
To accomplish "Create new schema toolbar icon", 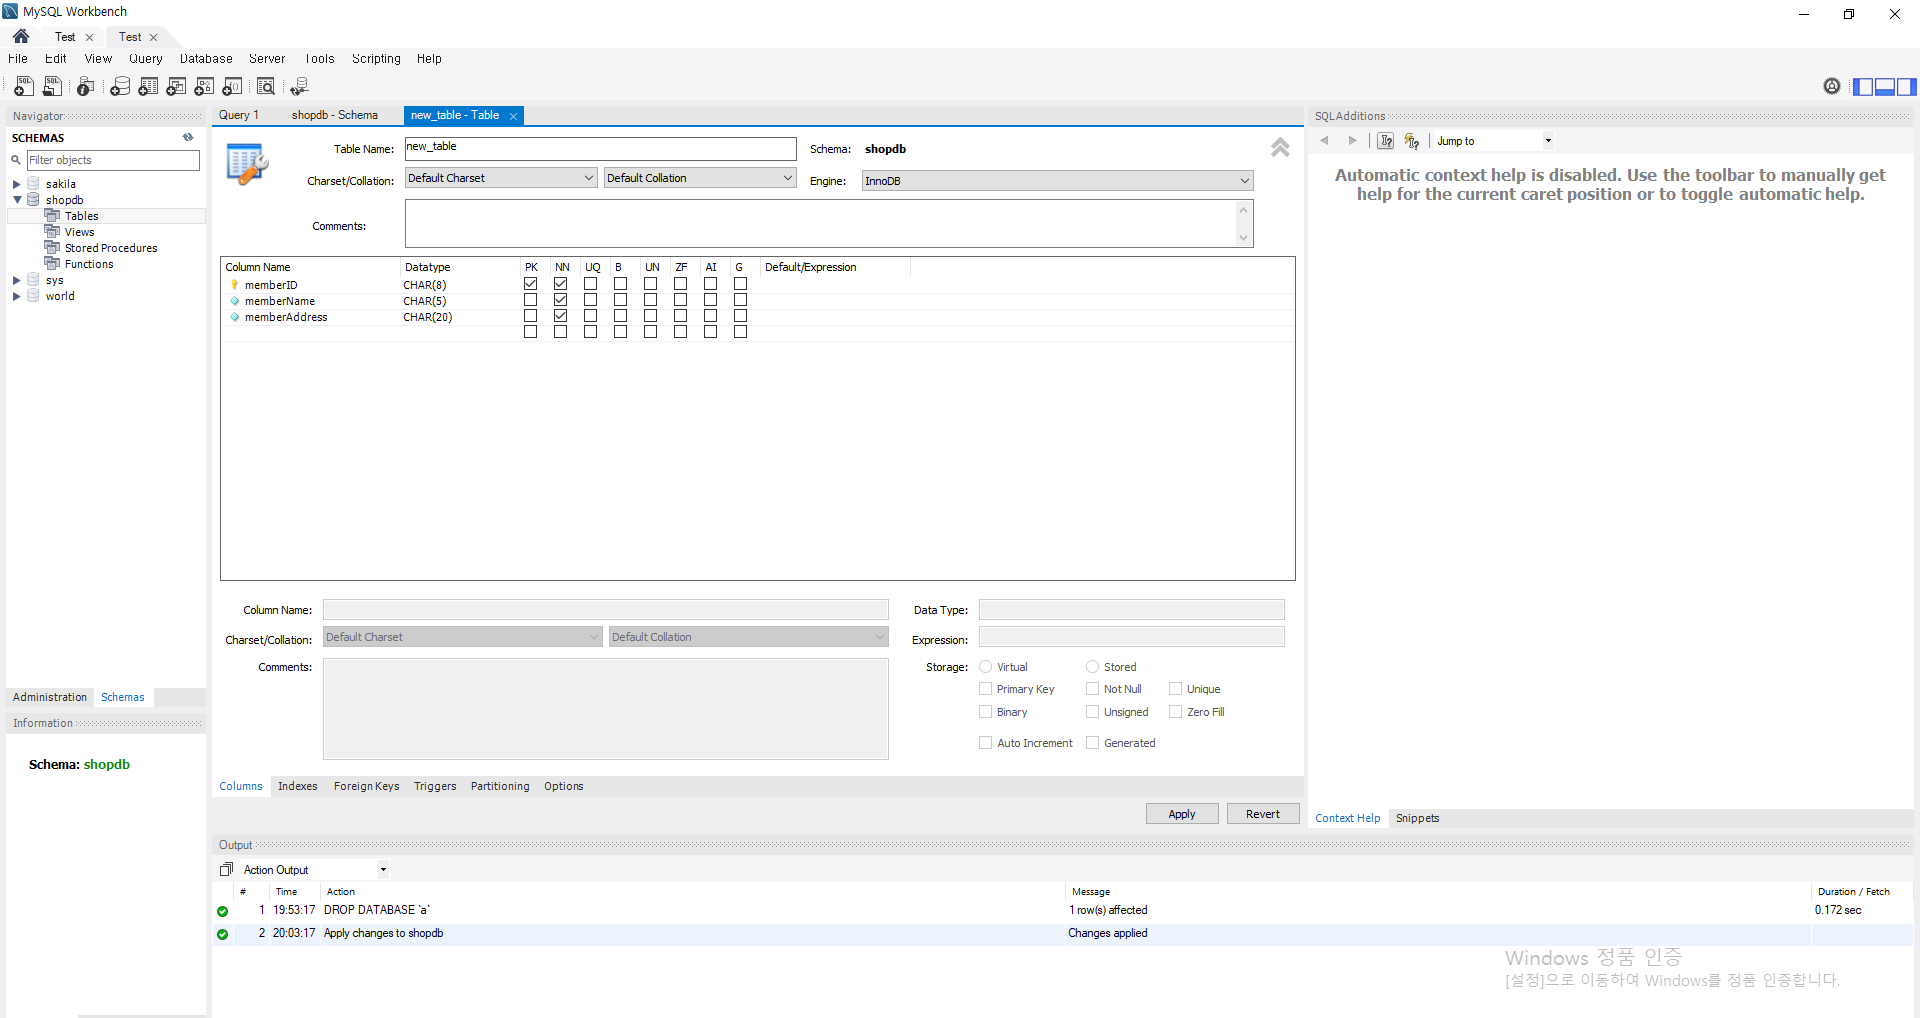I will click(x=120, y=86).
